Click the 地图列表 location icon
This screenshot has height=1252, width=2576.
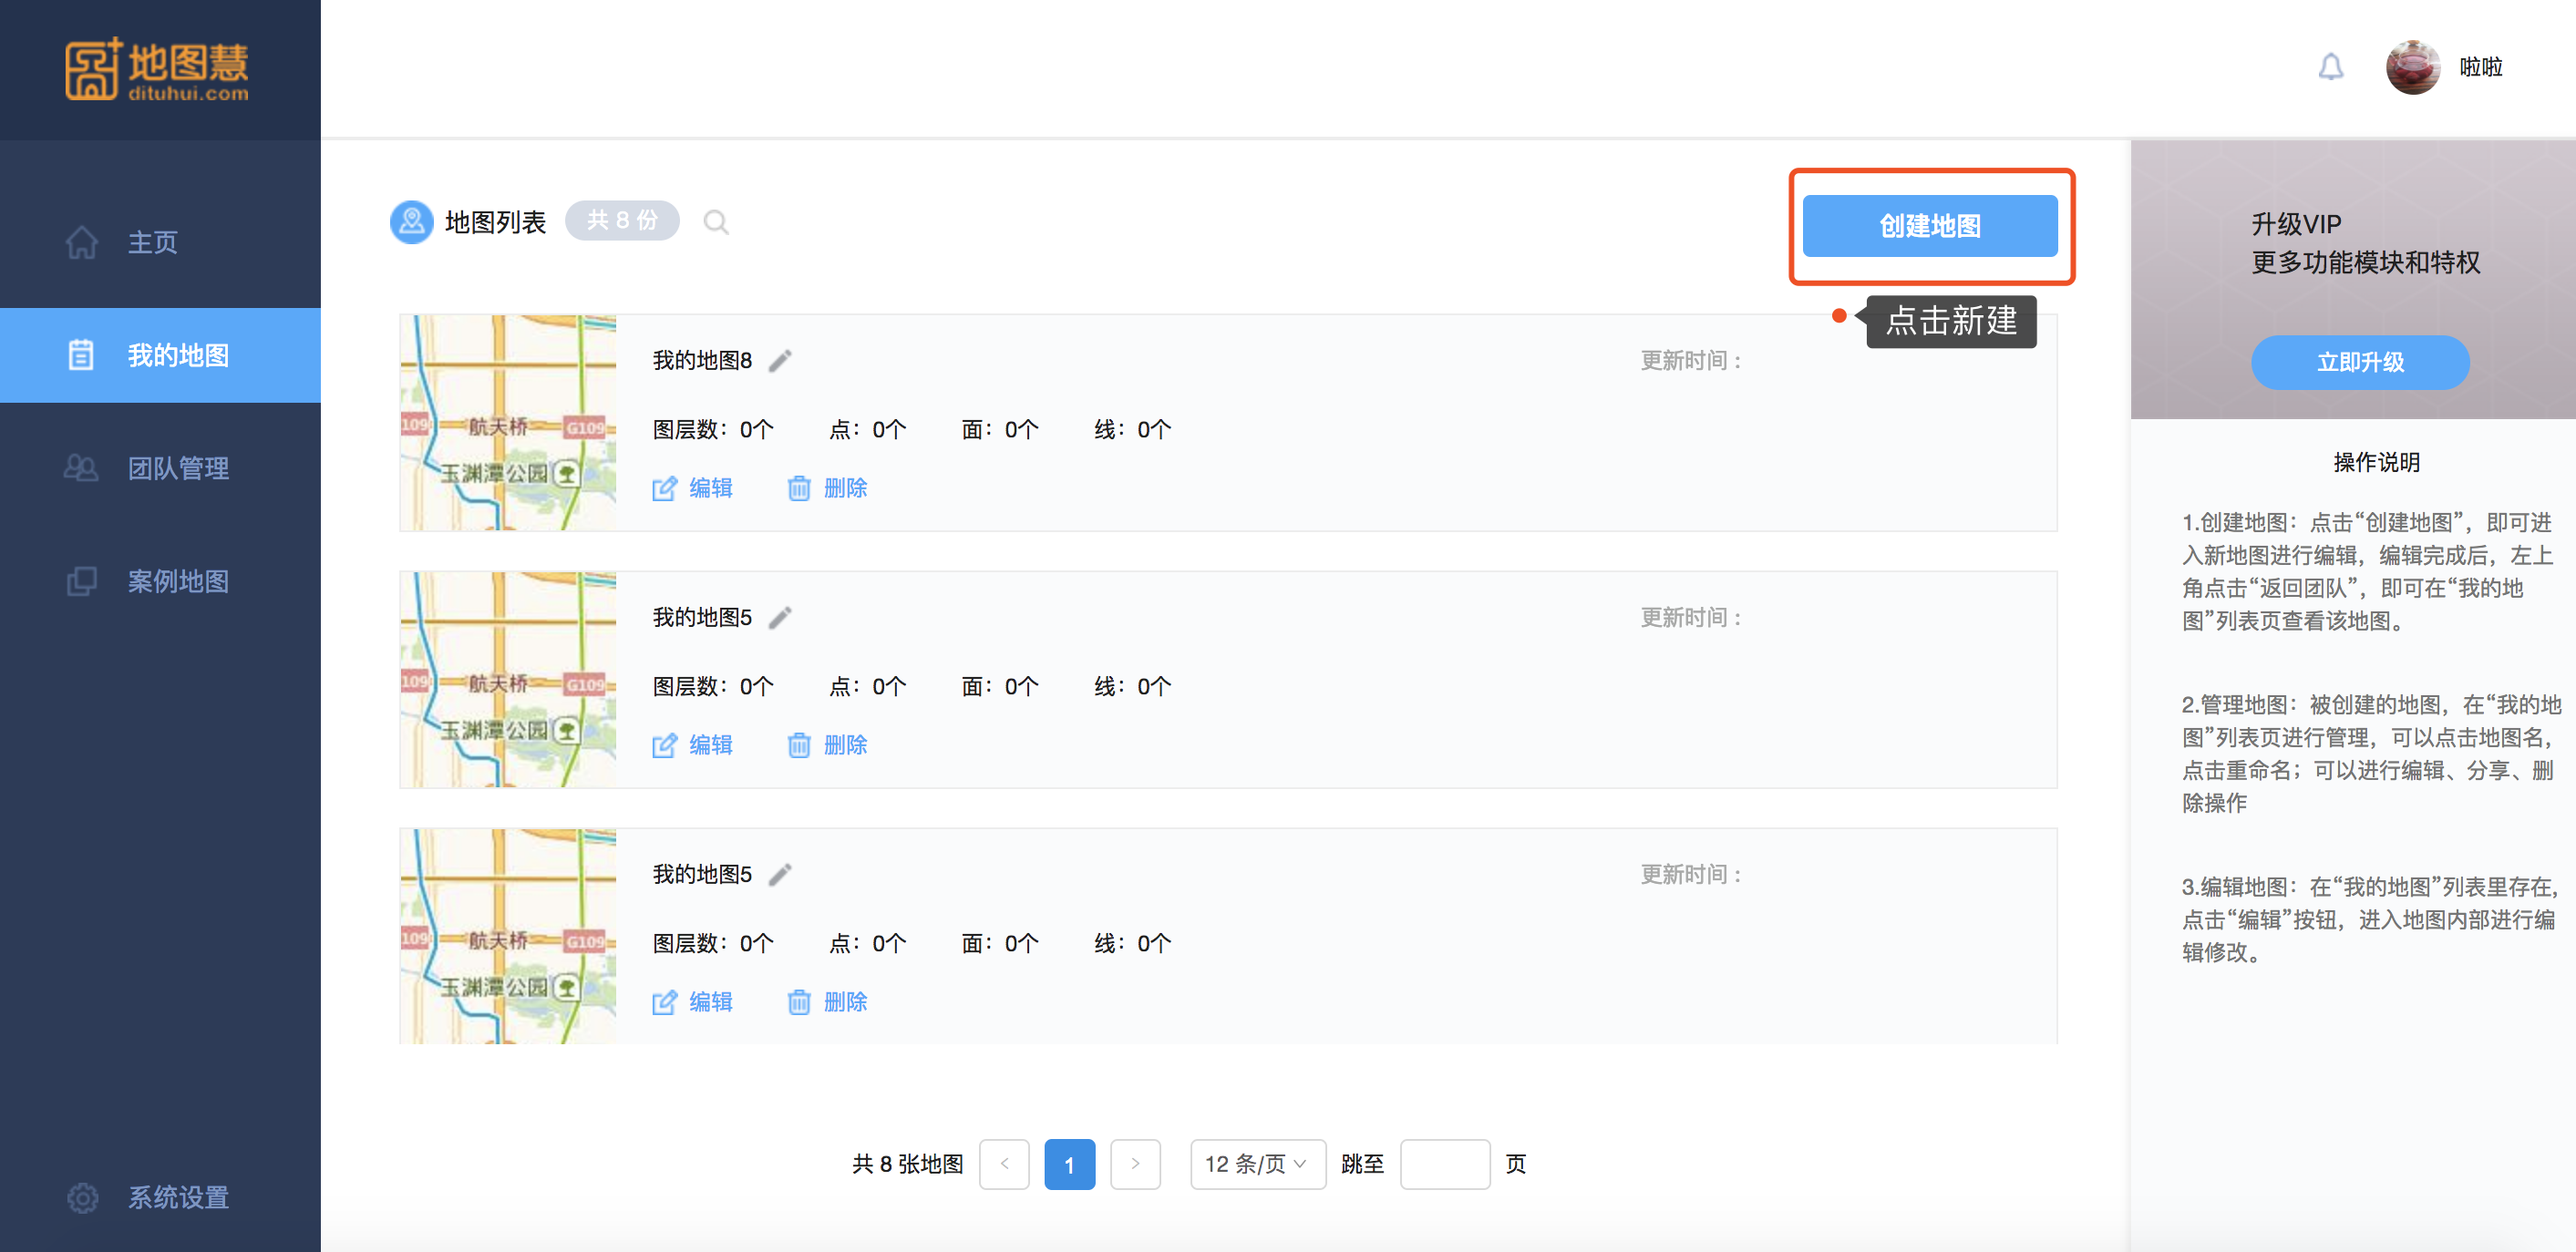[411, 222]
